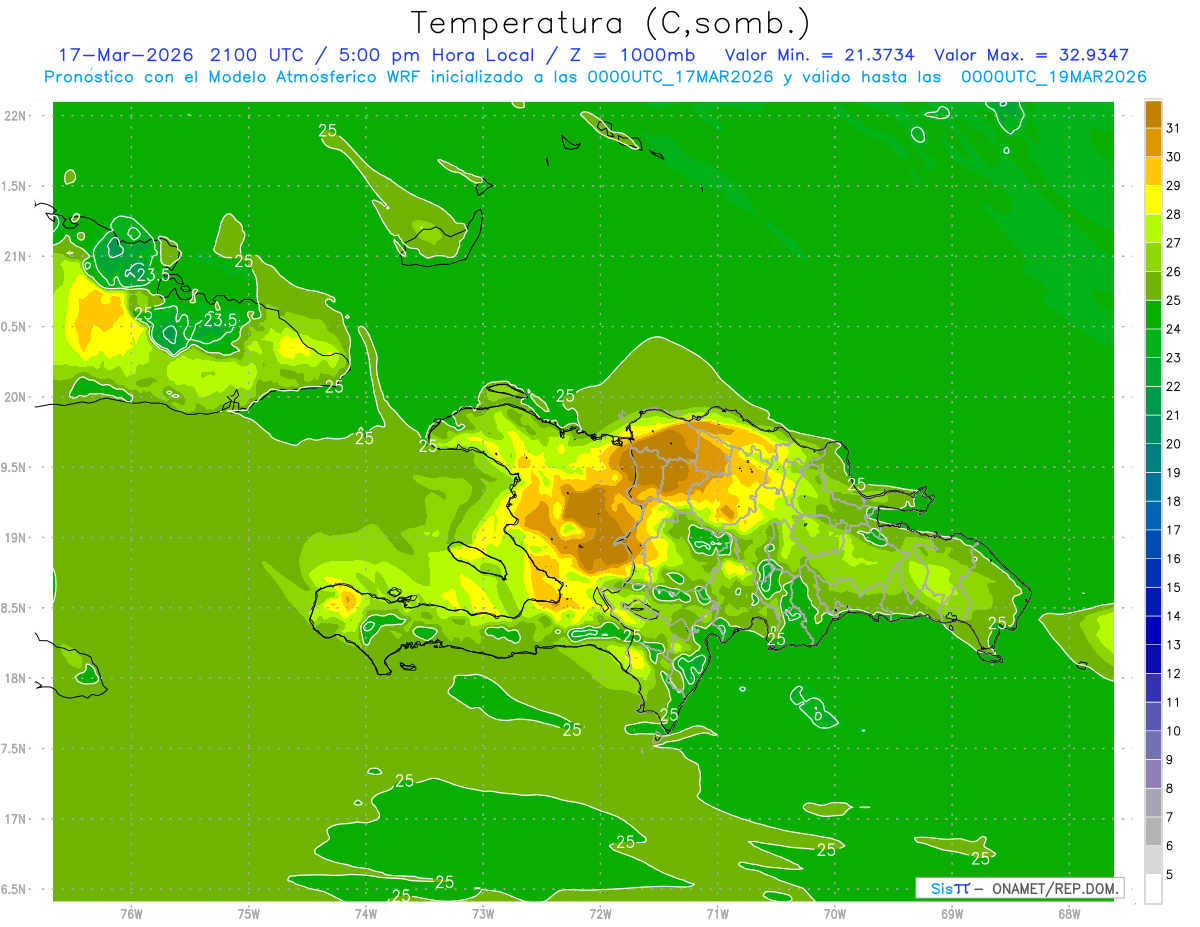Click the "22" label on the color legend
1200x927 pixels.
coord(1174,386)
